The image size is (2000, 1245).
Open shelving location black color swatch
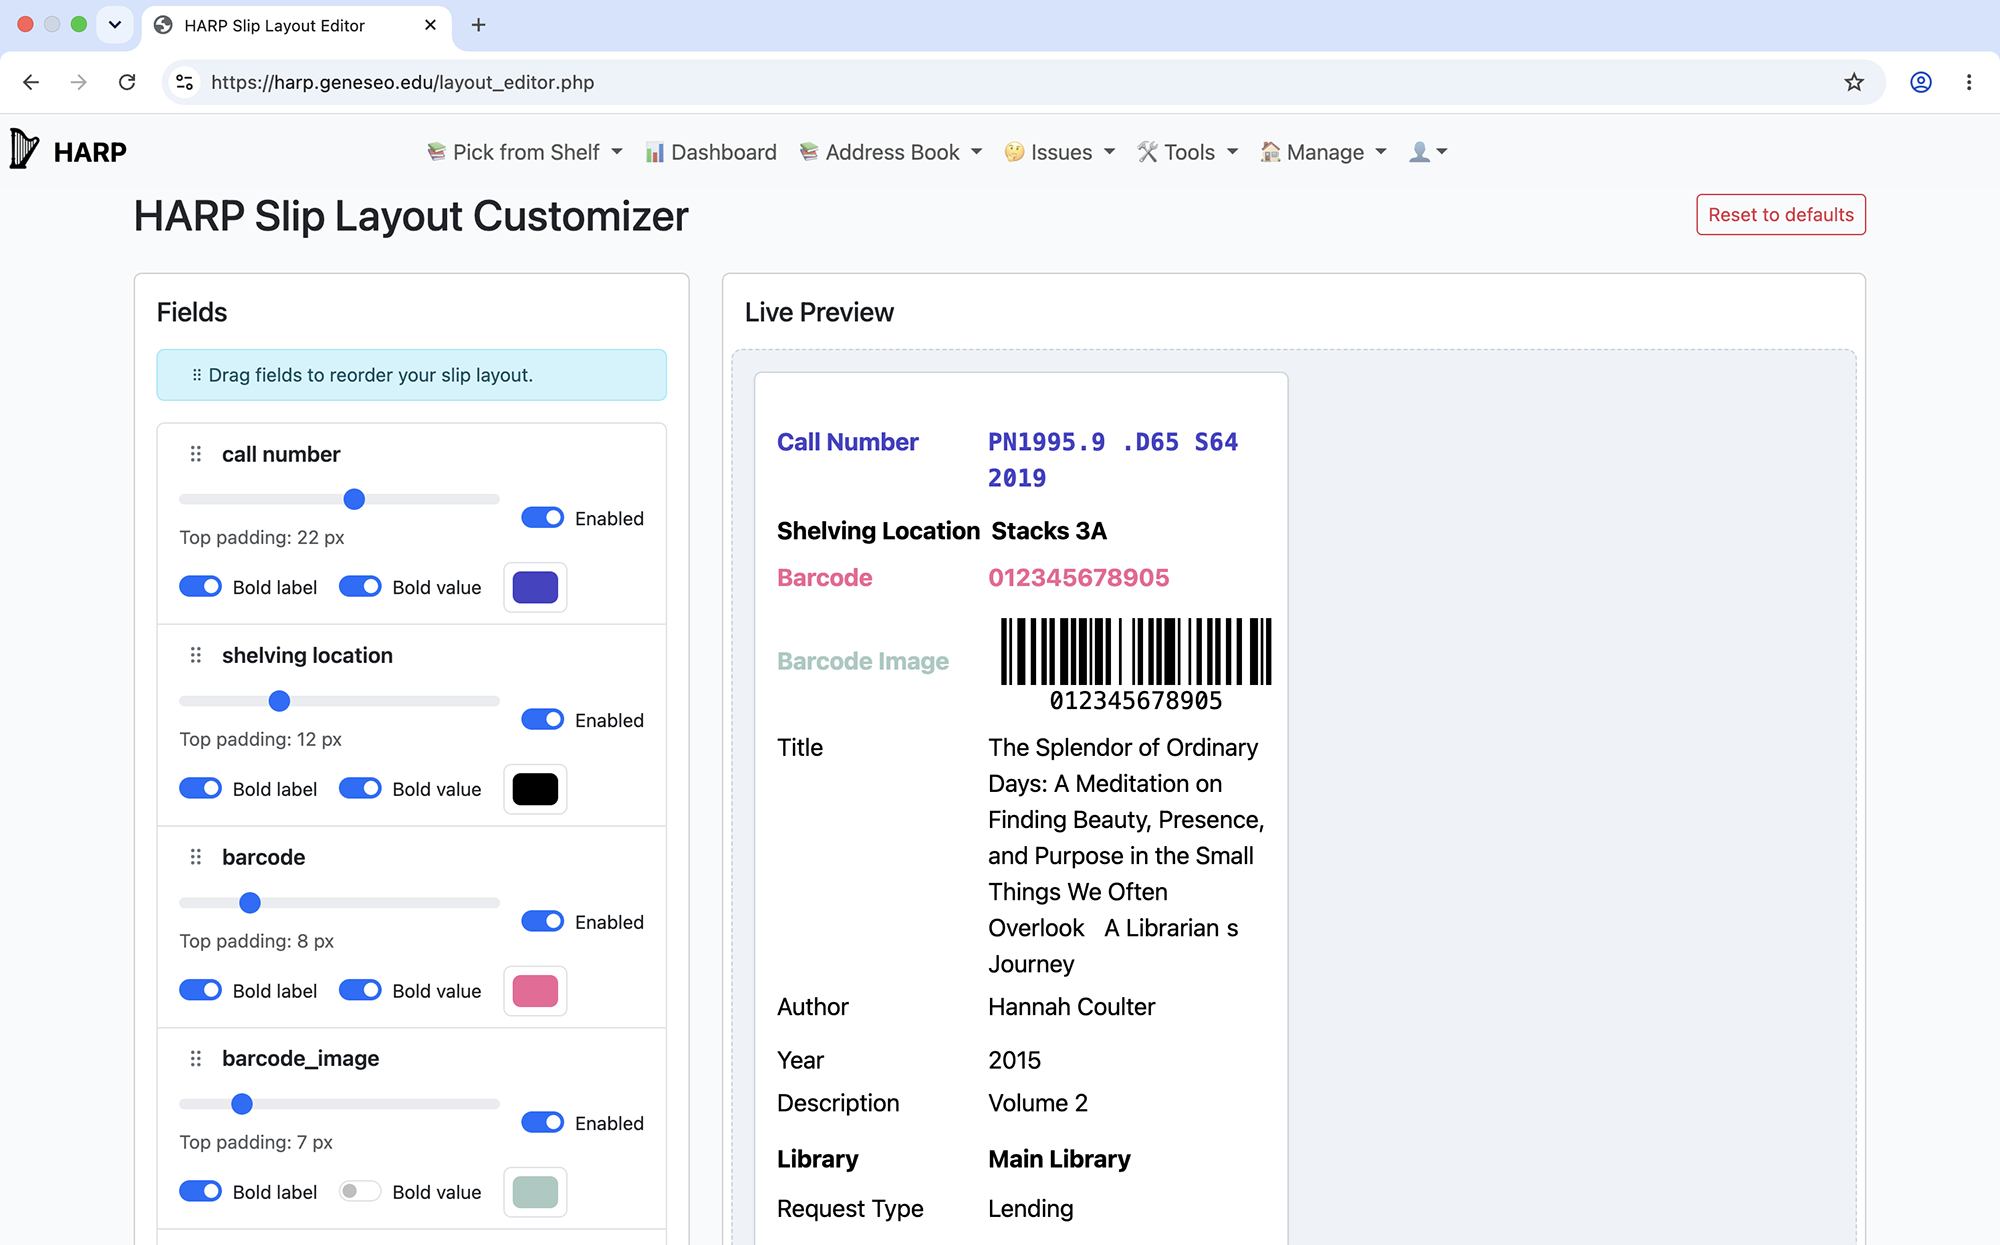[535, 789]
